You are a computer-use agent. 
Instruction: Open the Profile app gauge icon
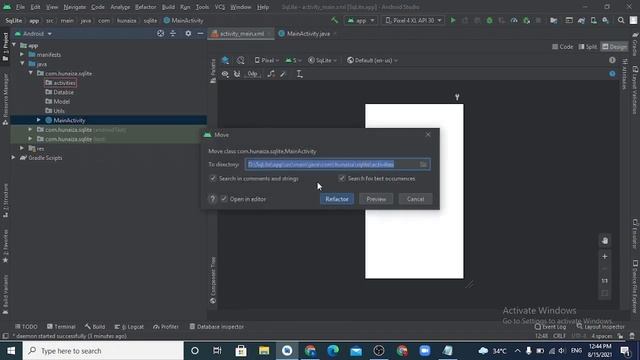click(514, 20)
